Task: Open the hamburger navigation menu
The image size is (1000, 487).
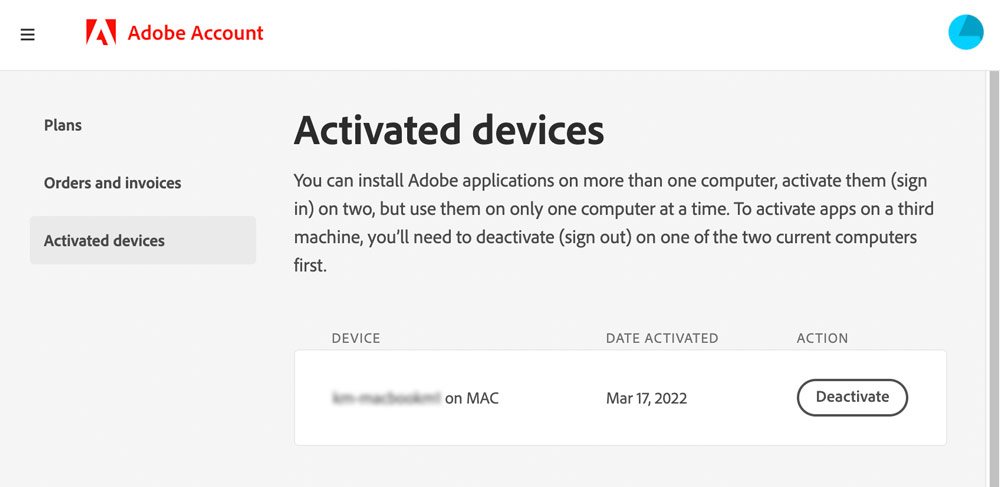Action: pos(27,34)
